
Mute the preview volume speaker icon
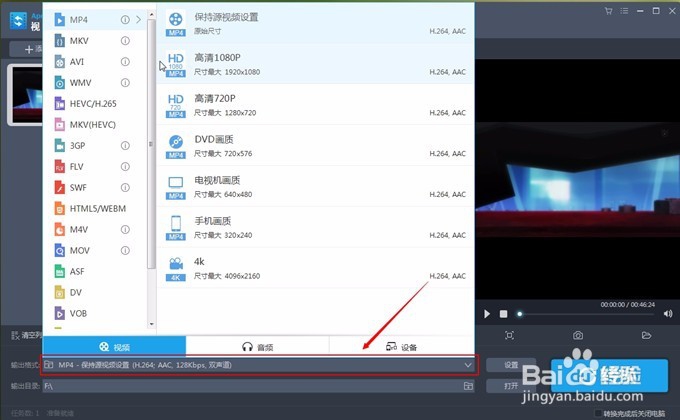[668, 314]
